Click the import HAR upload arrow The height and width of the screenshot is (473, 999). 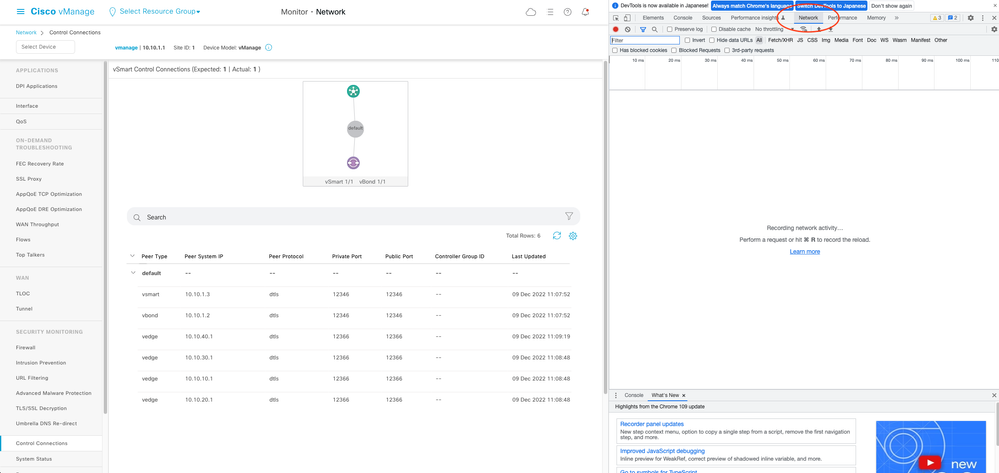[819, 29]
